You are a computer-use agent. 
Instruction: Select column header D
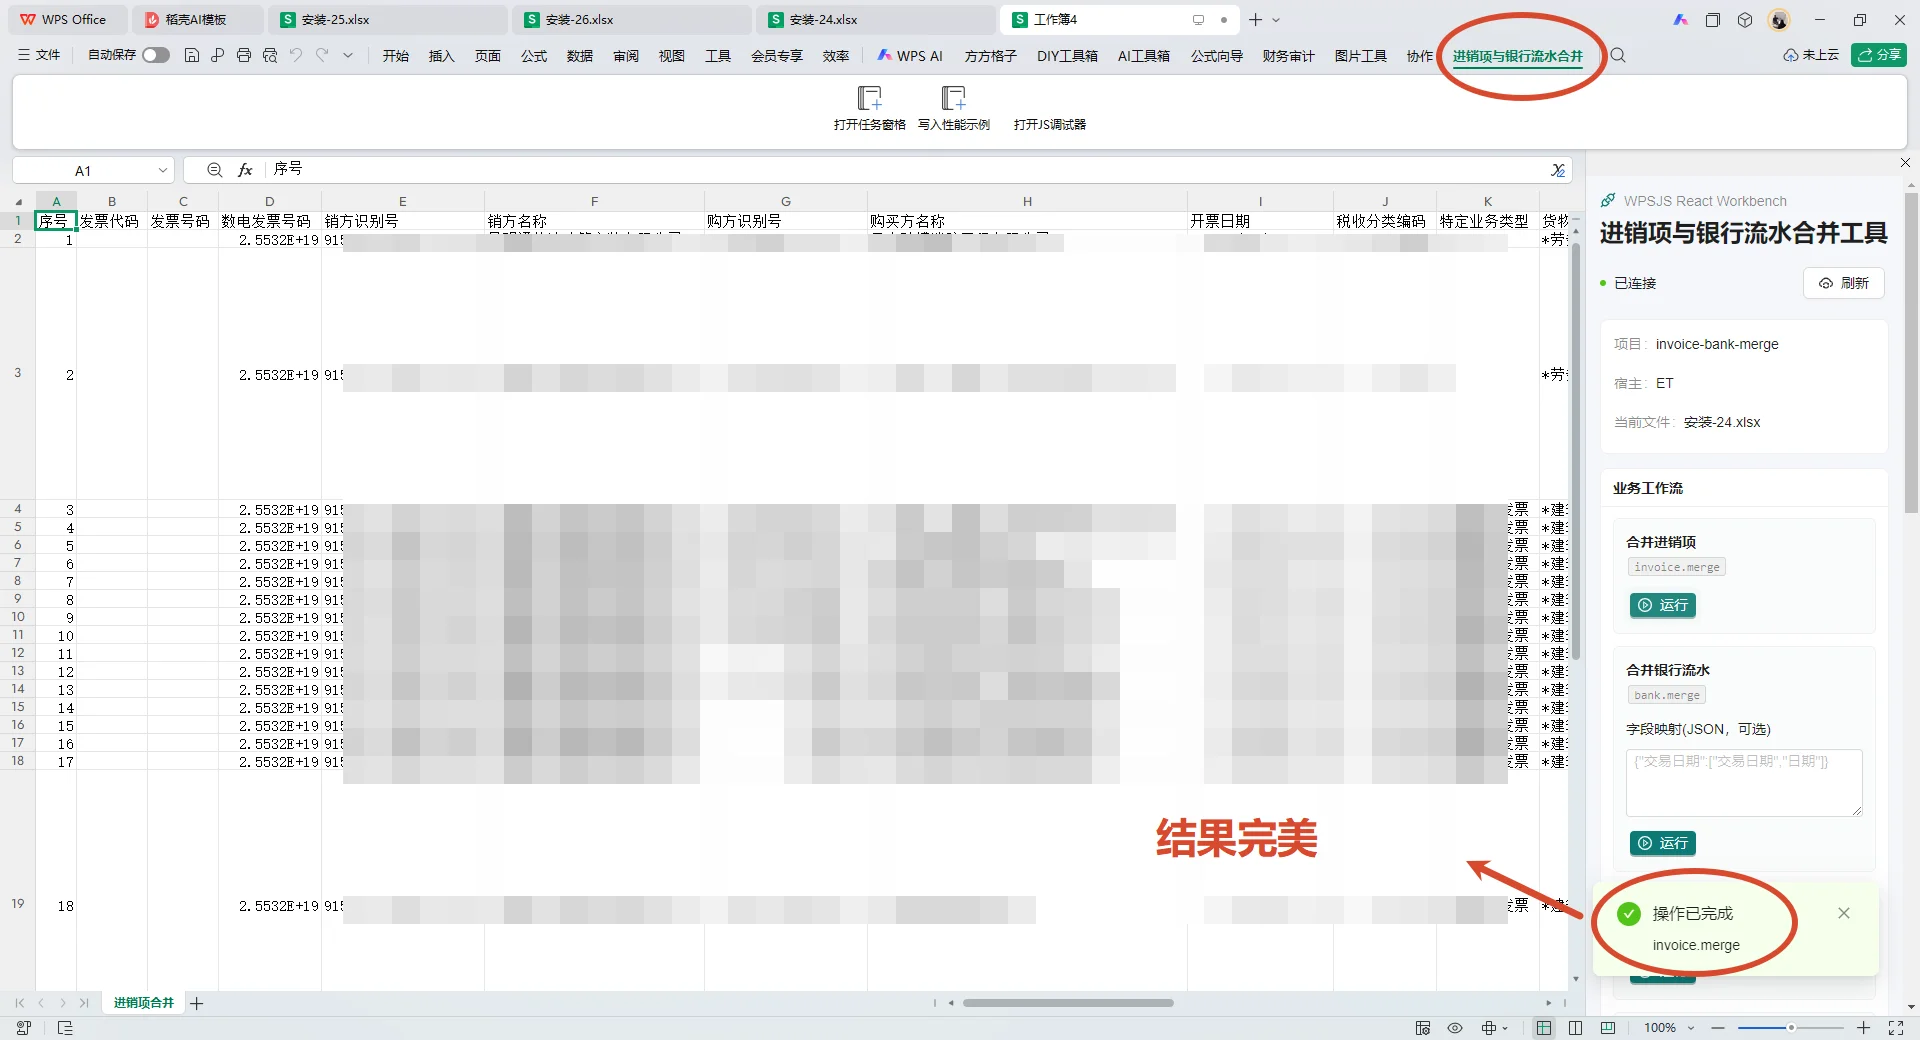point(269,202)
